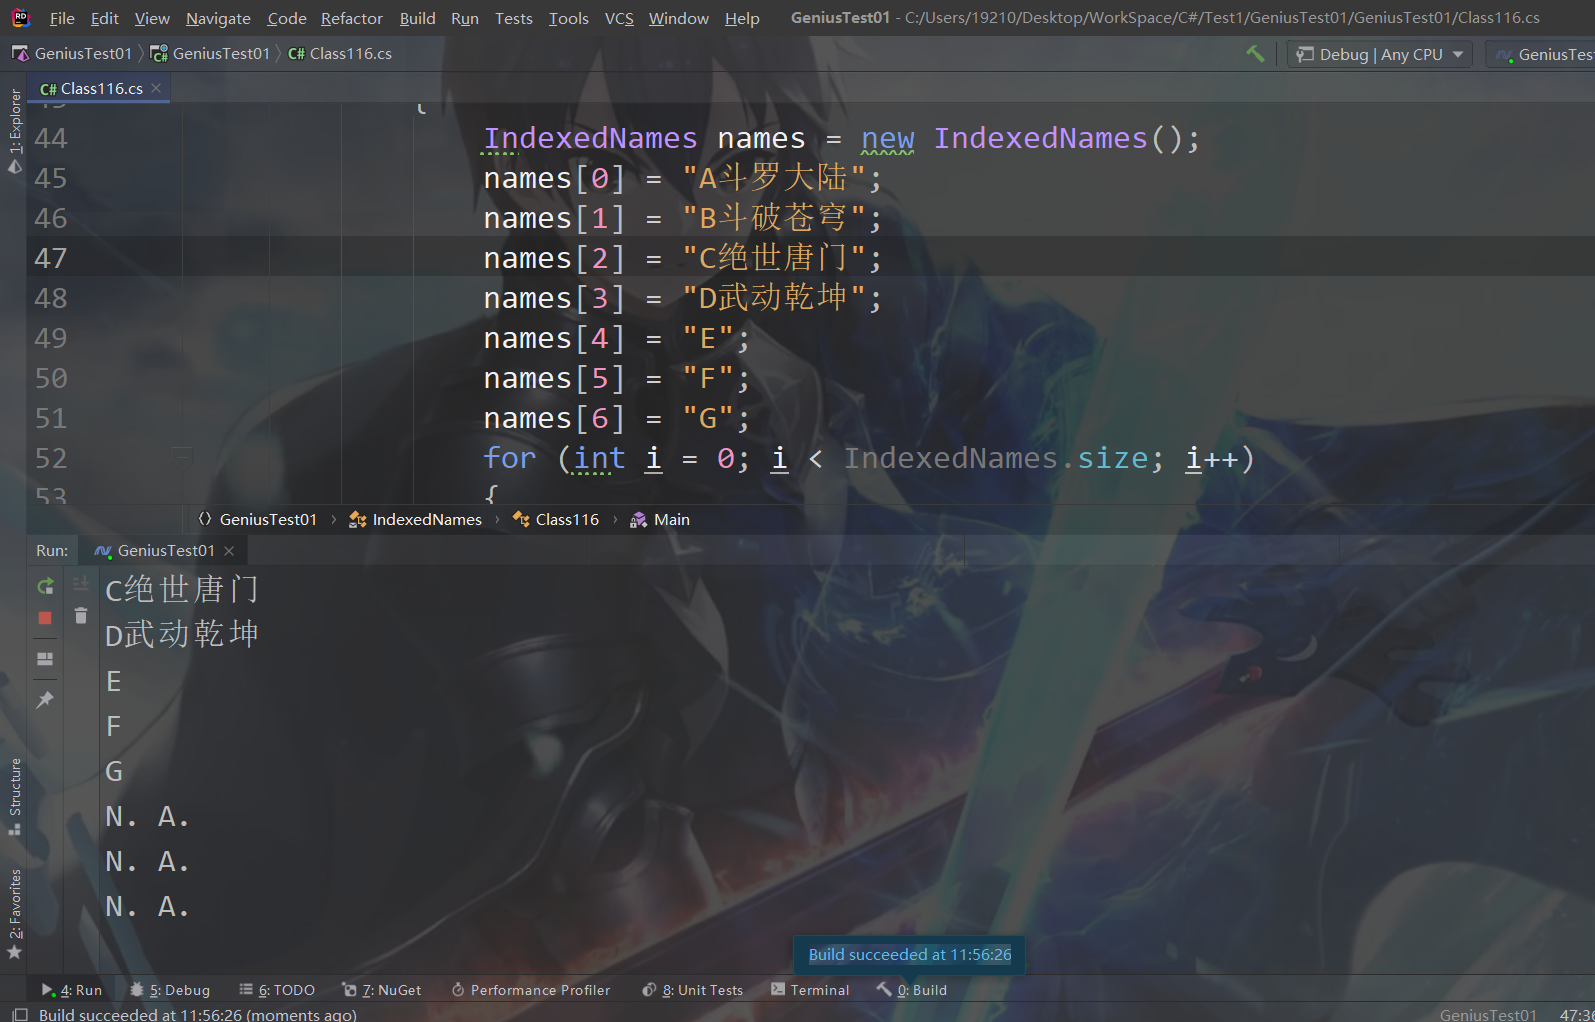Image resolution: width=1595 pixels, height=1022 pixels.
Task: Open the Explorer tool window
Action: pyautogui.click(x=15, y=130)
